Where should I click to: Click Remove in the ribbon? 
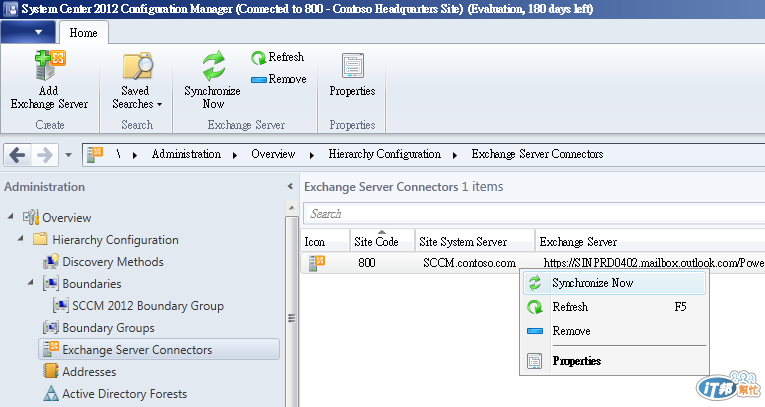[x=279, y=79]
